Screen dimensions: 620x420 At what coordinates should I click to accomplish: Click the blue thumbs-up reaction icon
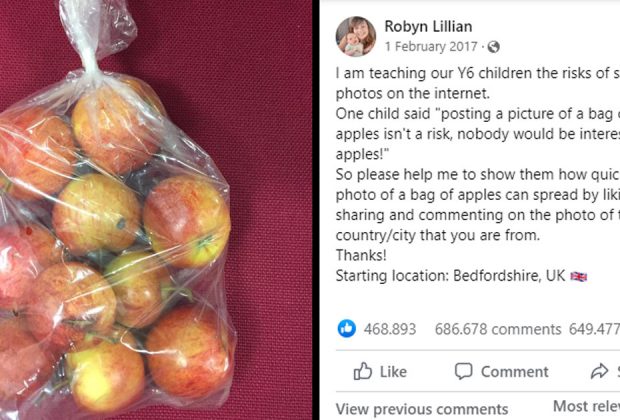coord(347,328)
